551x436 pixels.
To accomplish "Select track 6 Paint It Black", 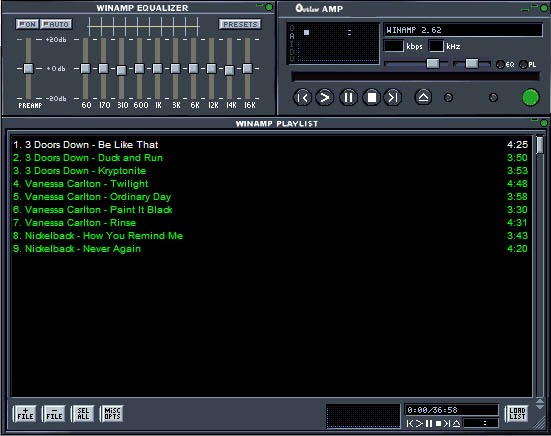I will (x=271, y=209).
